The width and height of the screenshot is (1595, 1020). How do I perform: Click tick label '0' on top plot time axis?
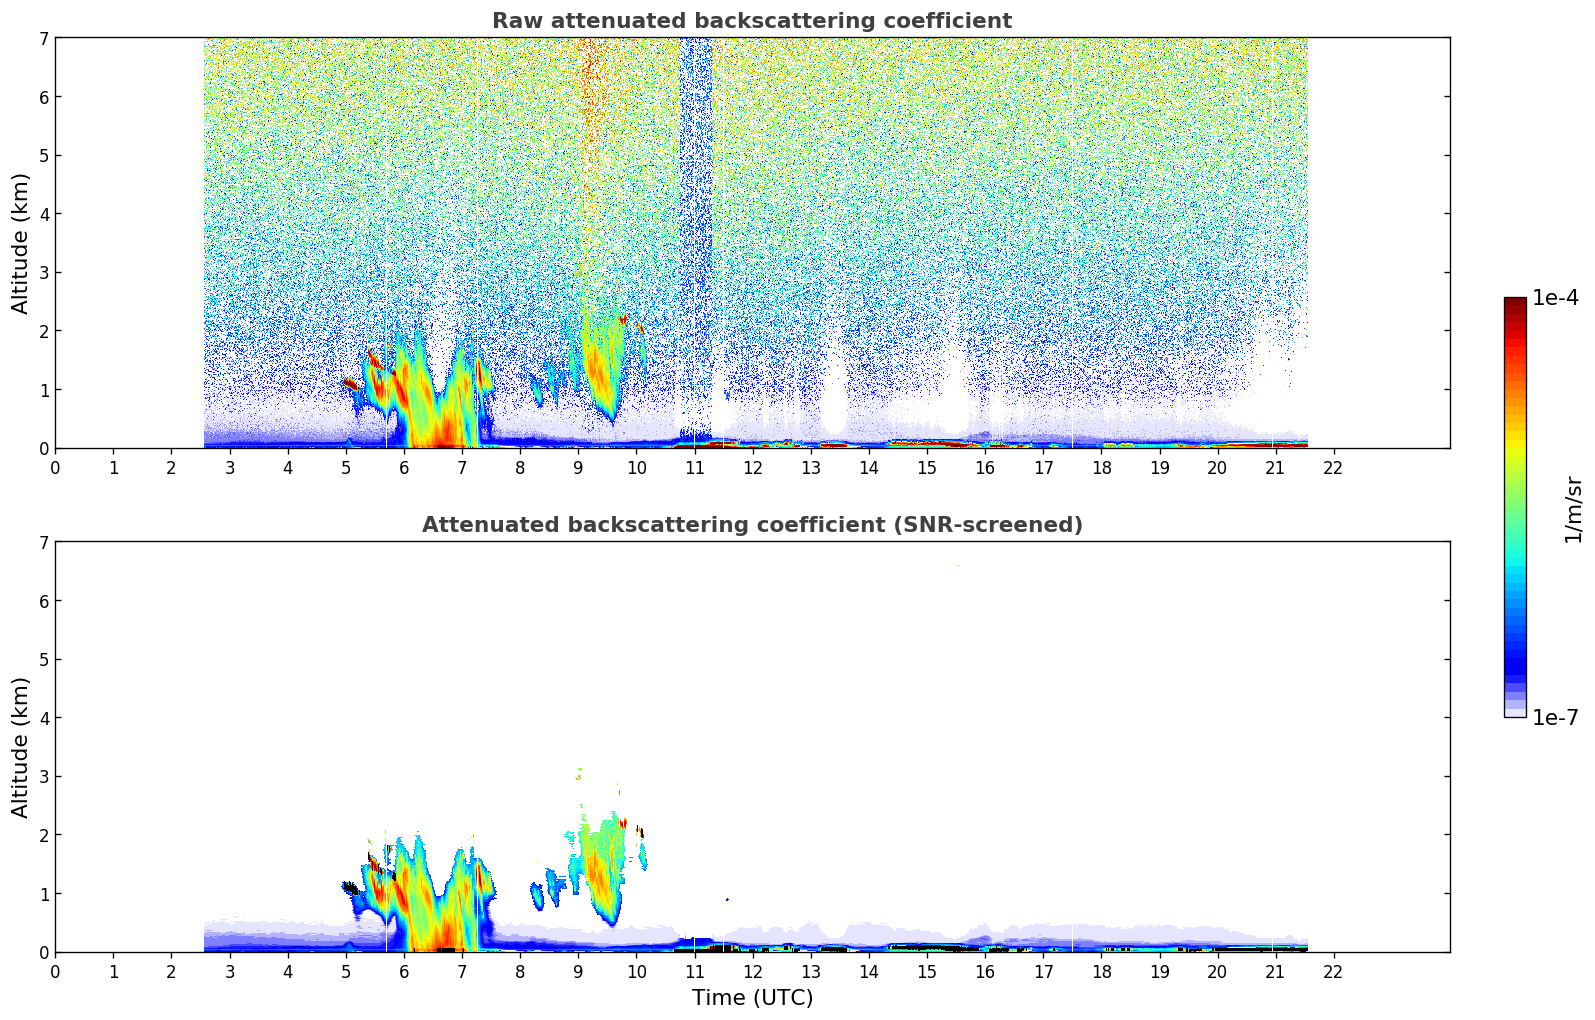[x=56, y=467]
